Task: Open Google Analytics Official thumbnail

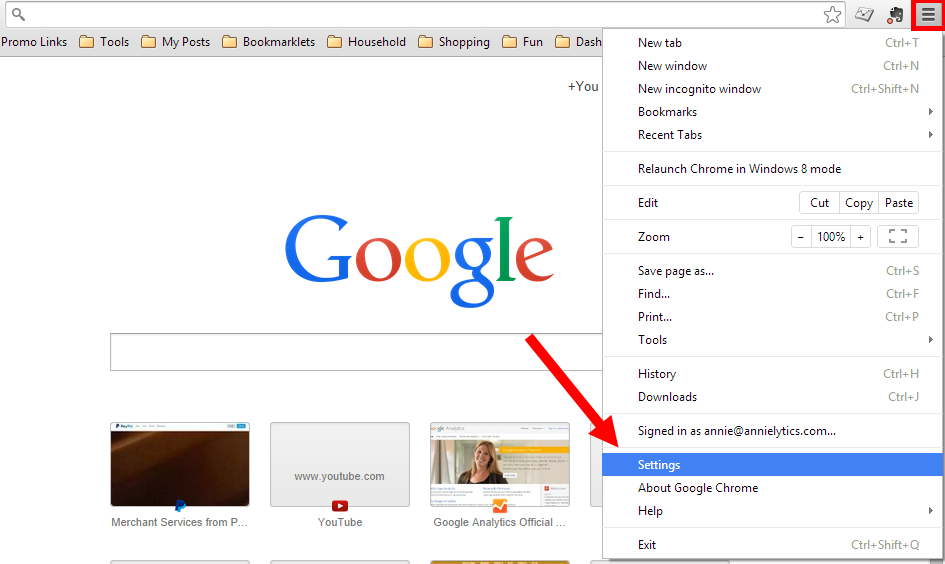Action: 500,464
